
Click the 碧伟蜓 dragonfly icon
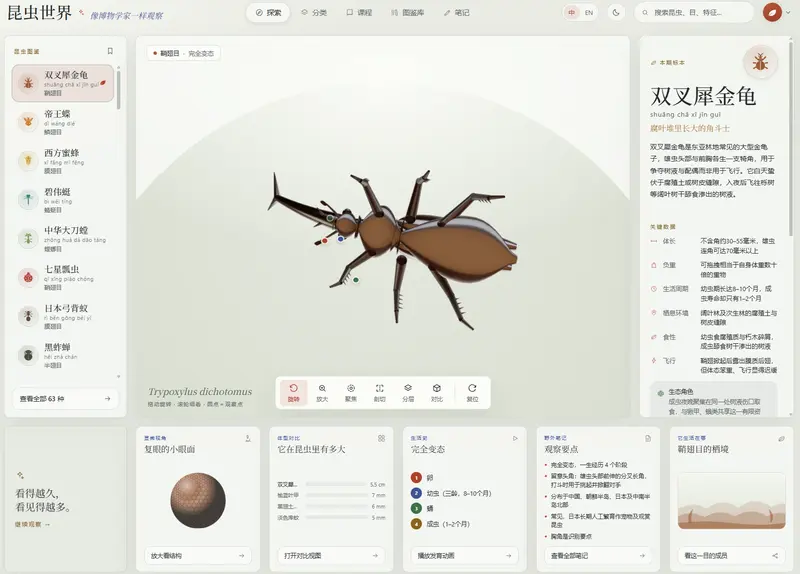tap(28, 199)
